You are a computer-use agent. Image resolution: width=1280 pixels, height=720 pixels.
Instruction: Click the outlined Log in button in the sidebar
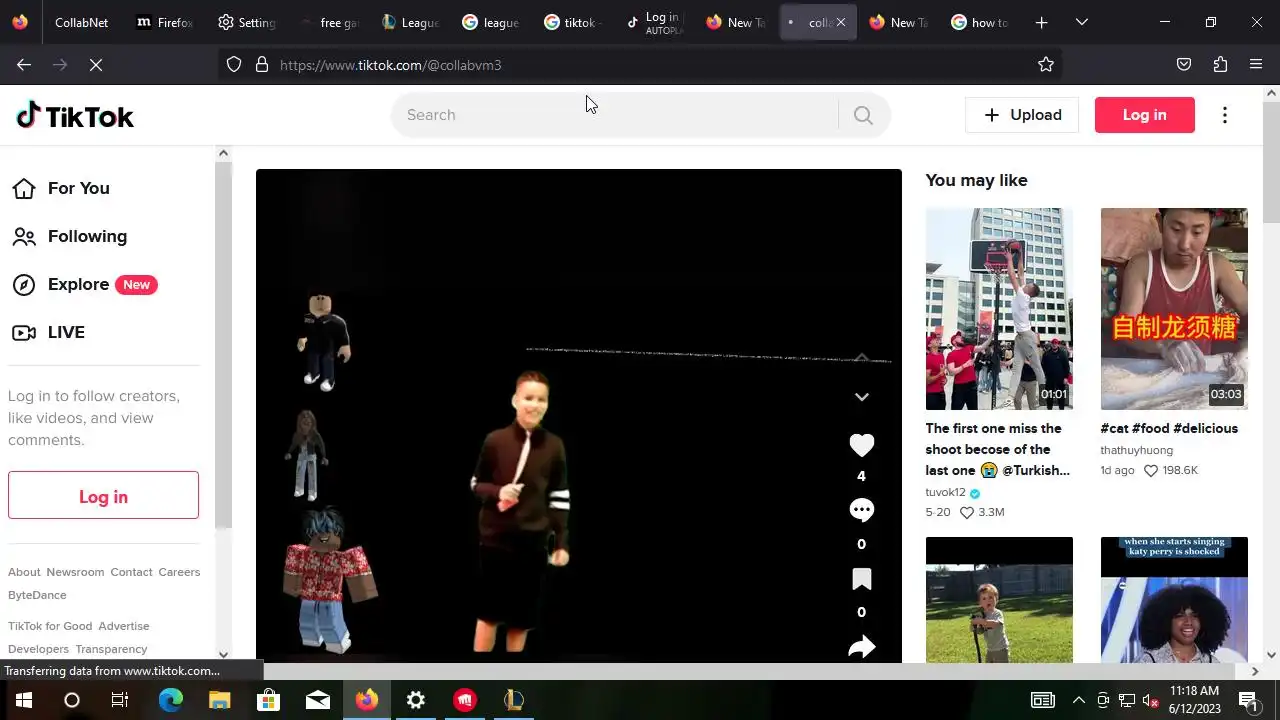(x=103, y=496)
